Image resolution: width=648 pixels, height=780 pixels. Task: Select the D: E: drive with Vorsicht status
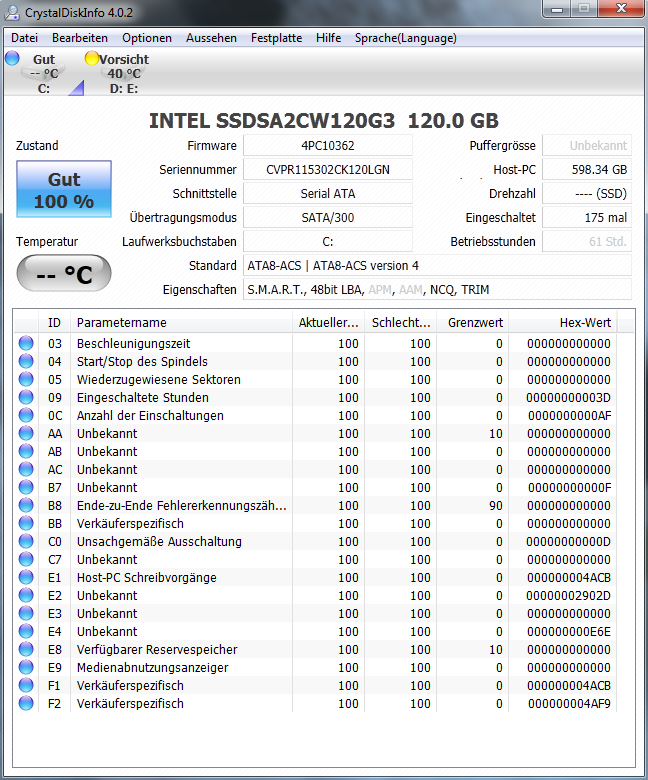pos(124,74)
